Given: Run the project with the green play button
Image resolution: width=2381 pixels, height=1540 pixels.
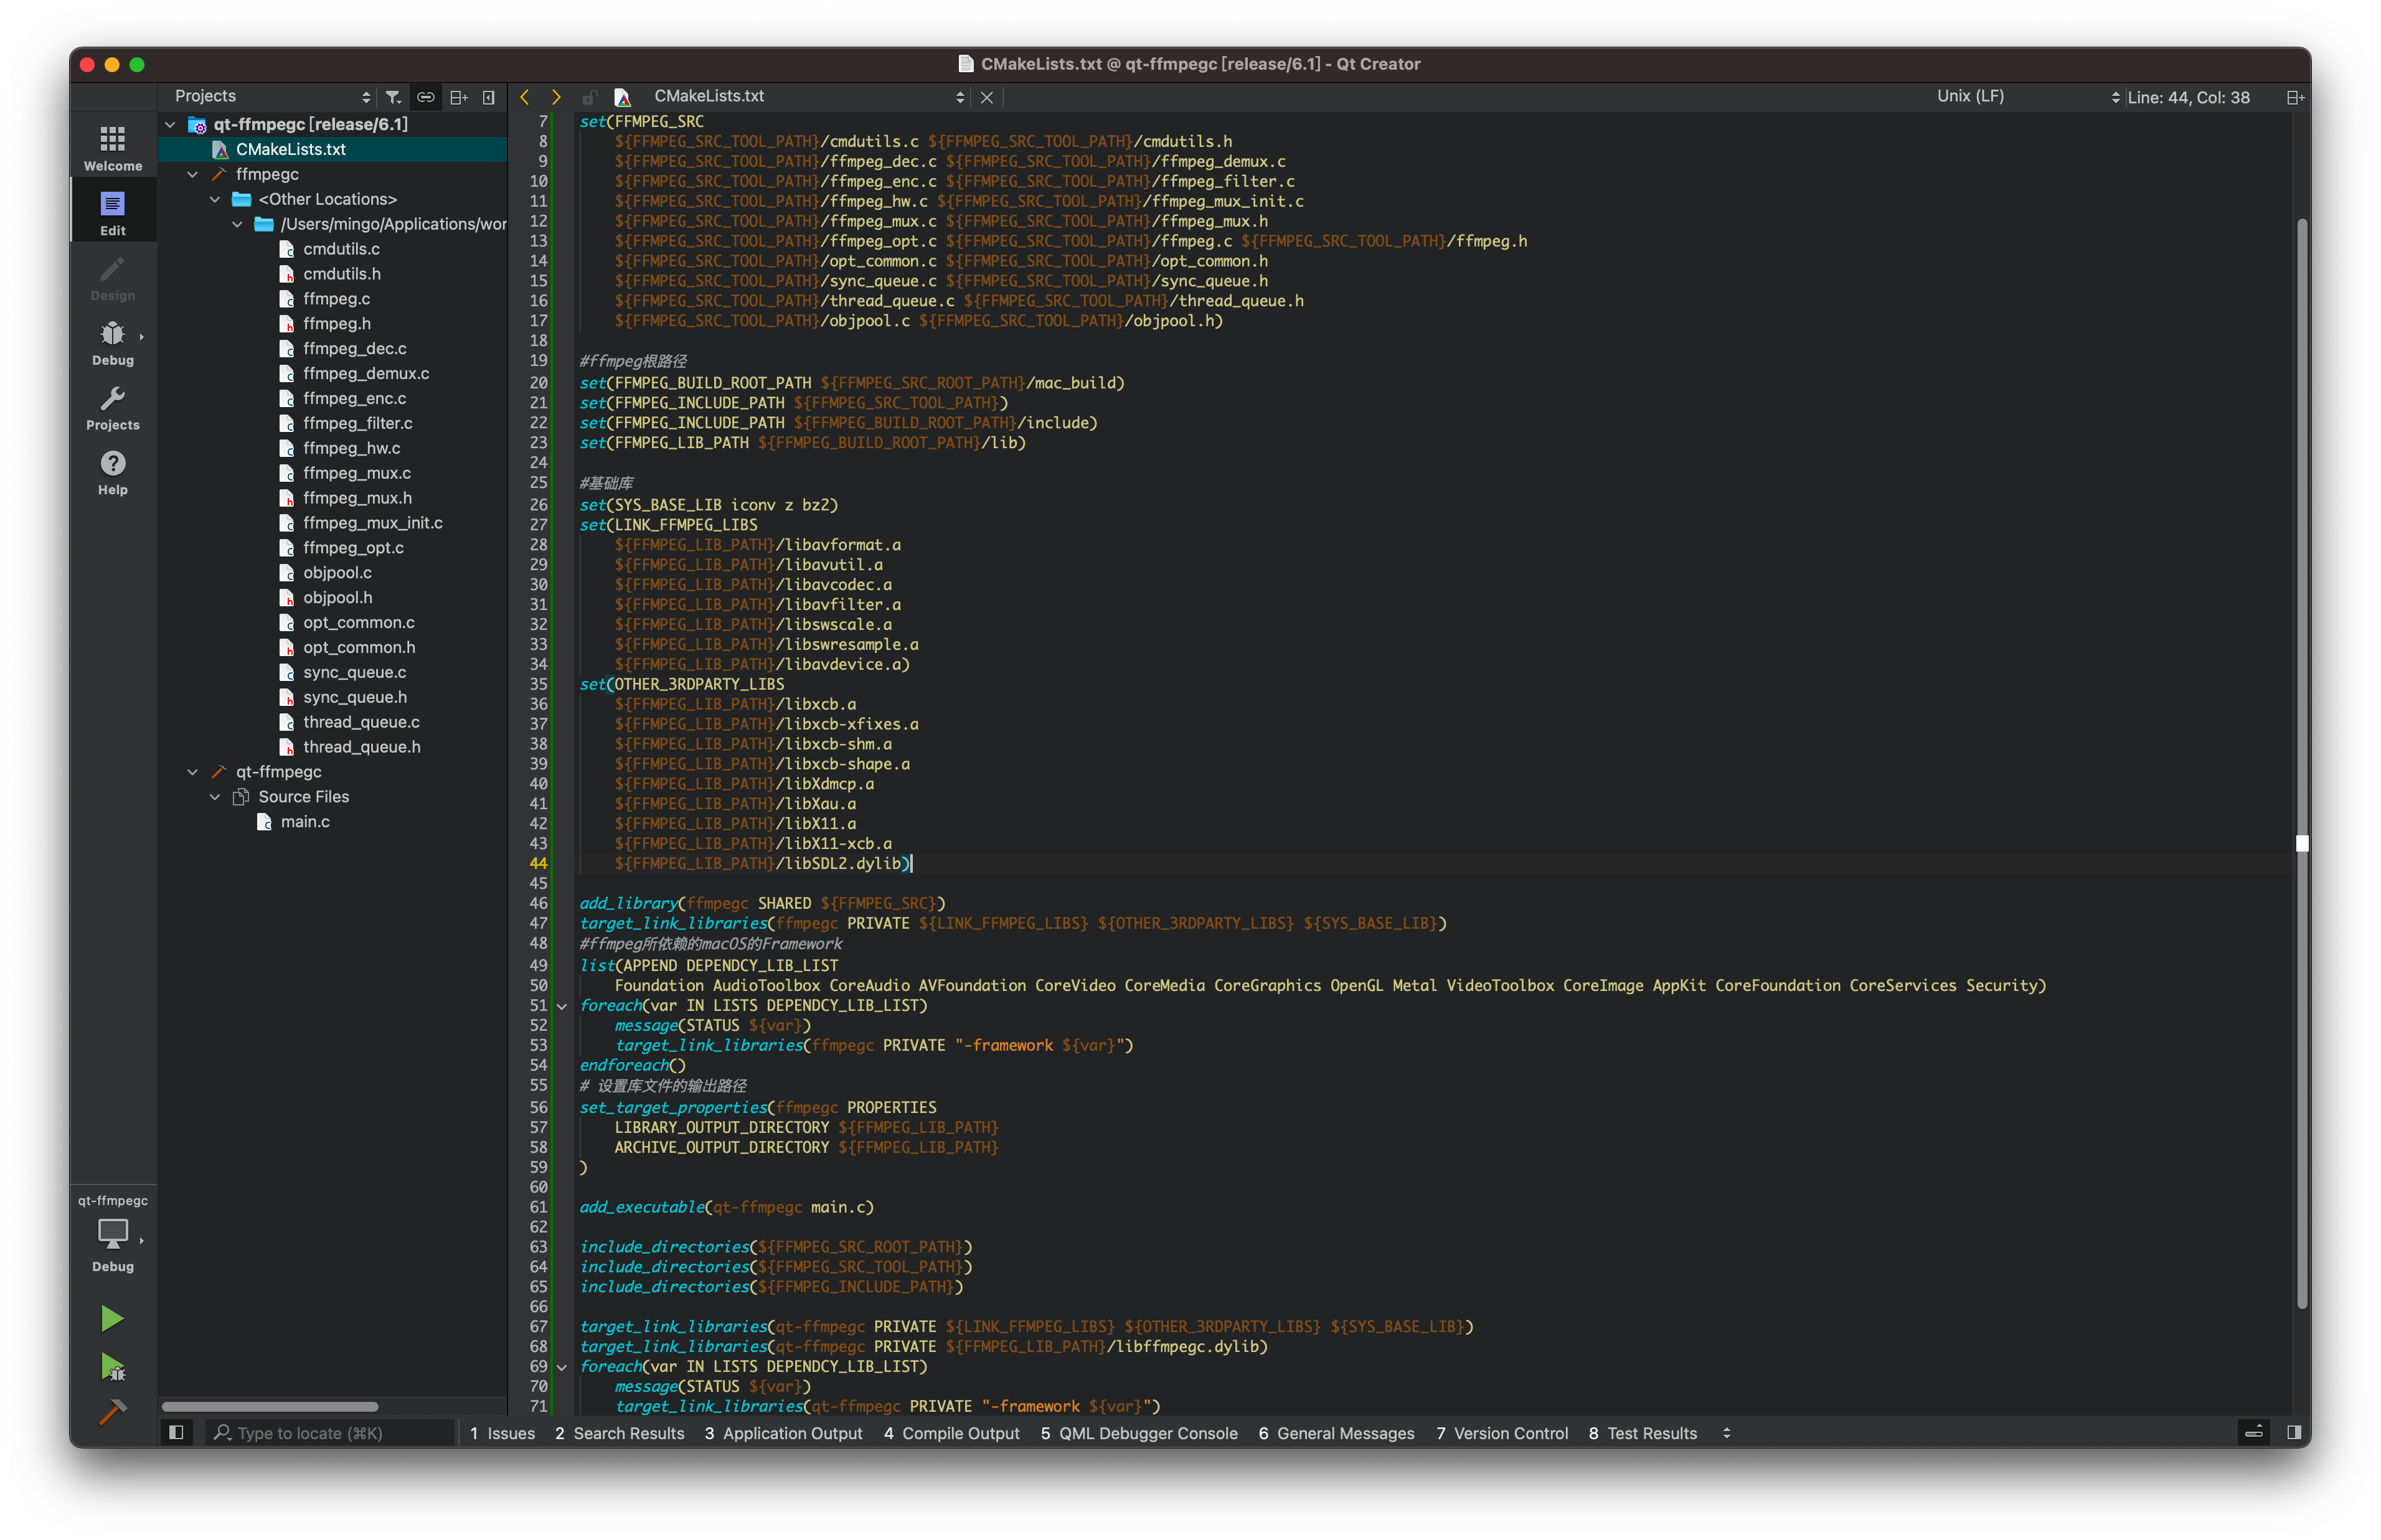Looking at the screenshot, I should point(112,1318).
